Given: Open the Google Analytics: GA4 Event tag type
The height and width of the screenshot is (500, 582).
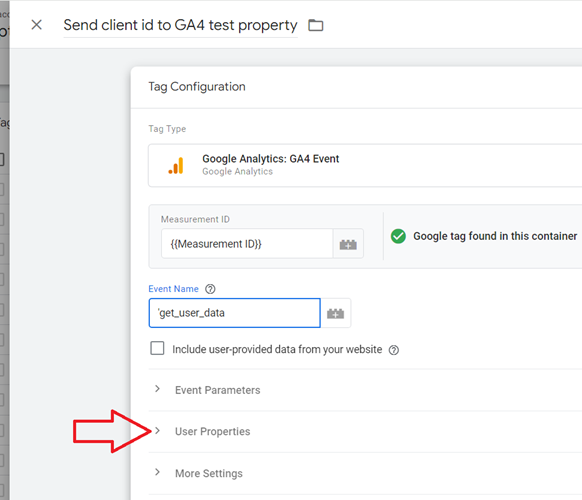Looking at the screenshot, I should point(365,165).
